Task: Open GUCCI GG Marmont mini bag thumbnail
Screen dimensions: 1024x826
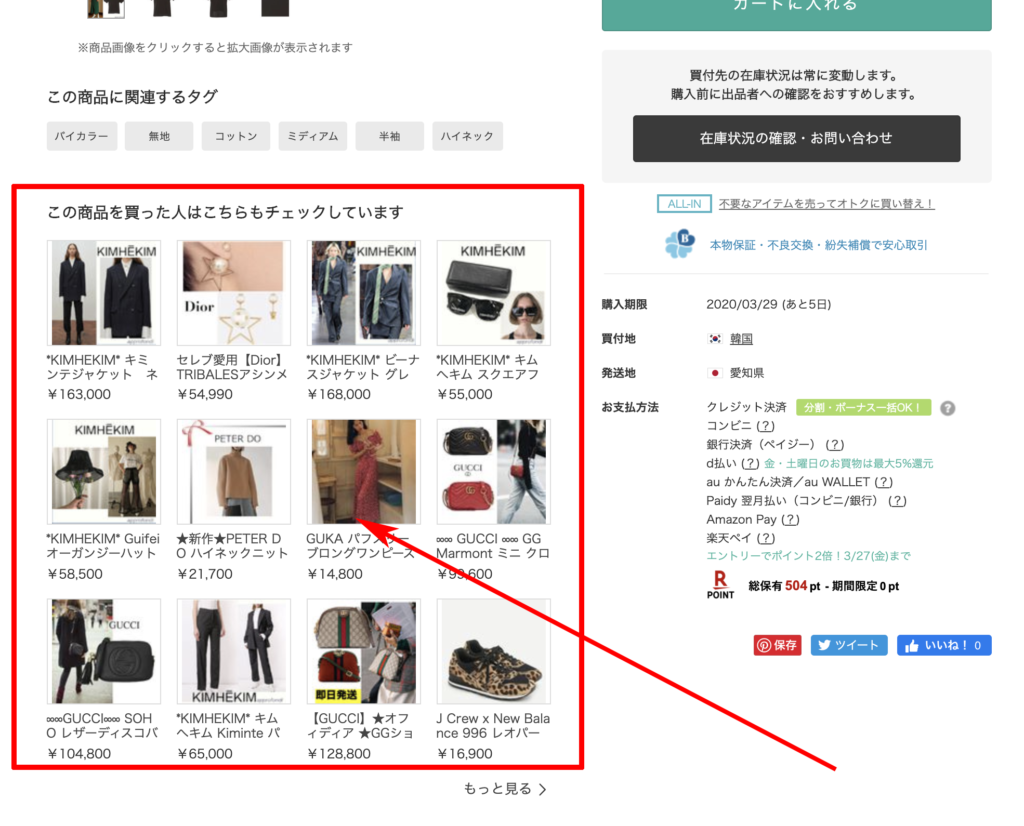Action: 494,471
